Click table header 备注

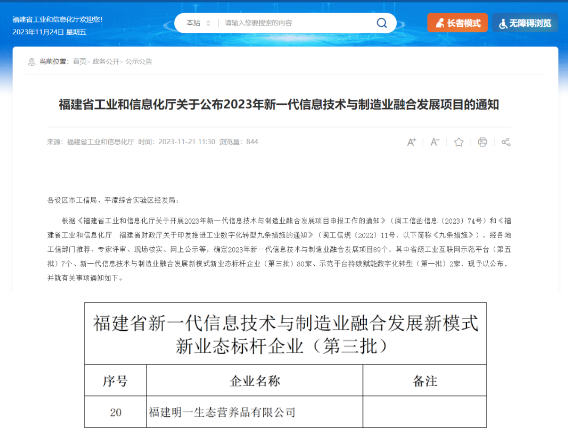coord(425,381)
